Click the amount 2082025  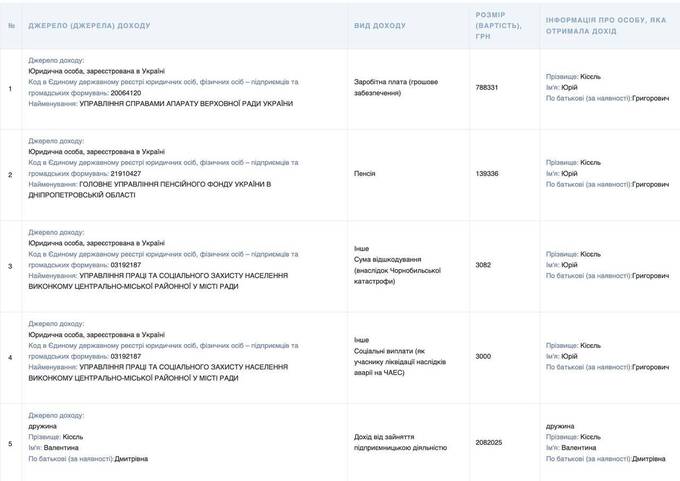[x=489, y=443]
